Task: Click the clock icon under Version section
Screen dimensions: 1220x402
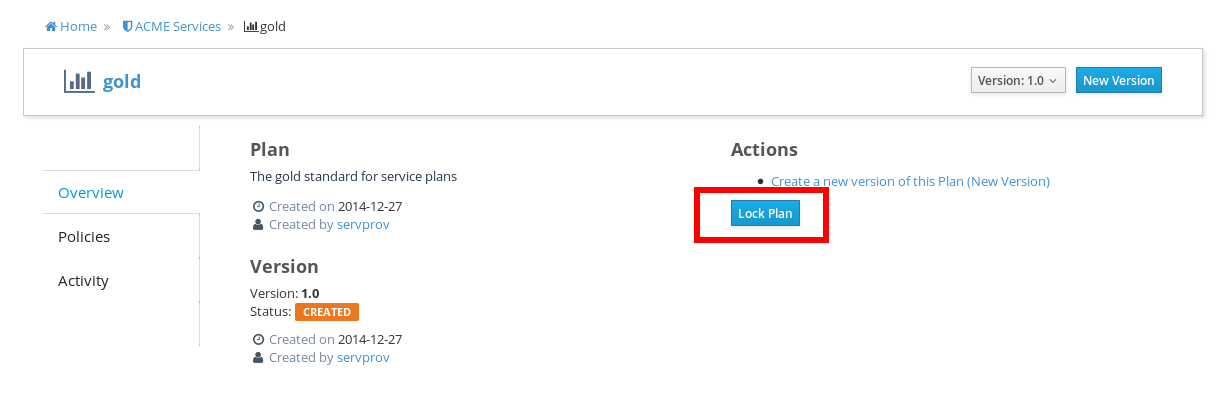Action: click(x=258, y=340)
